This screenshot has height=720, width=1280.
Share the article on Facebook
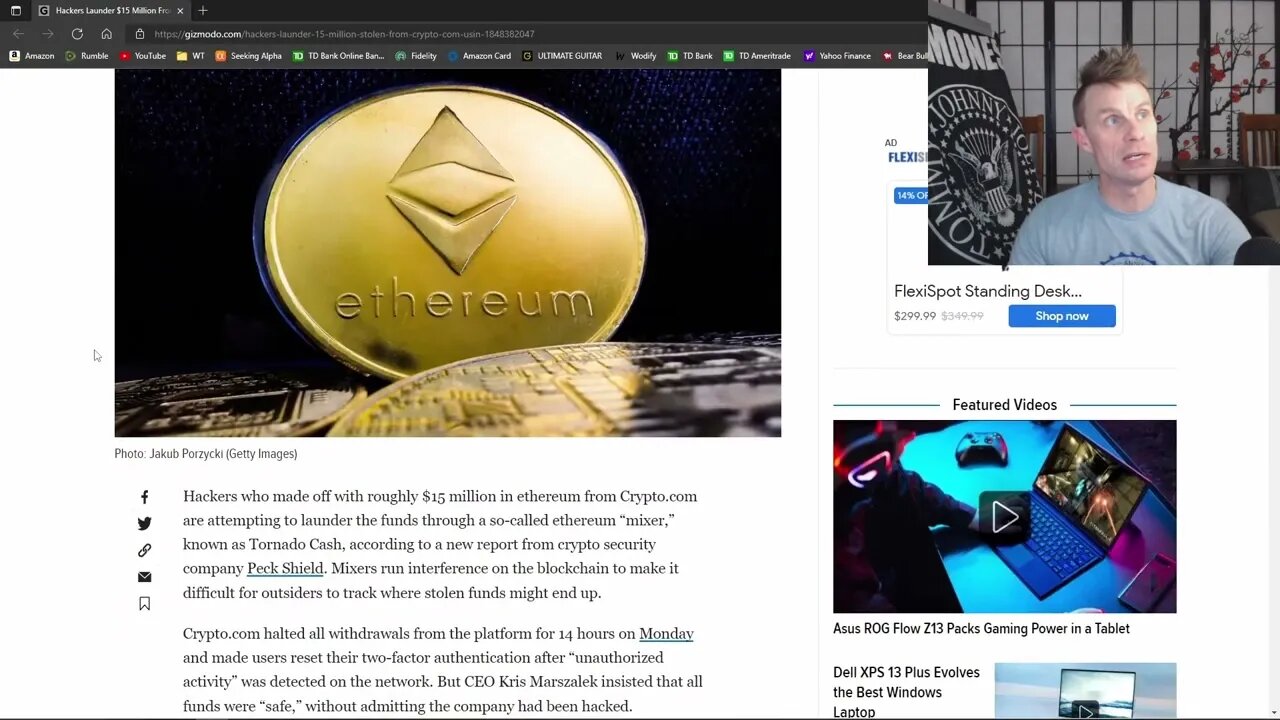[144, 497]
